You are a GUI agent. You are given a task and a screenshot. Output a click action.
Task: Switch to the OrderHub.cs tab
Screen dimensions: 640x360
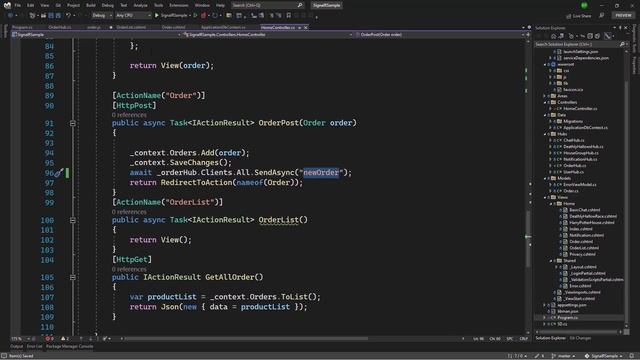click(60, 27)
